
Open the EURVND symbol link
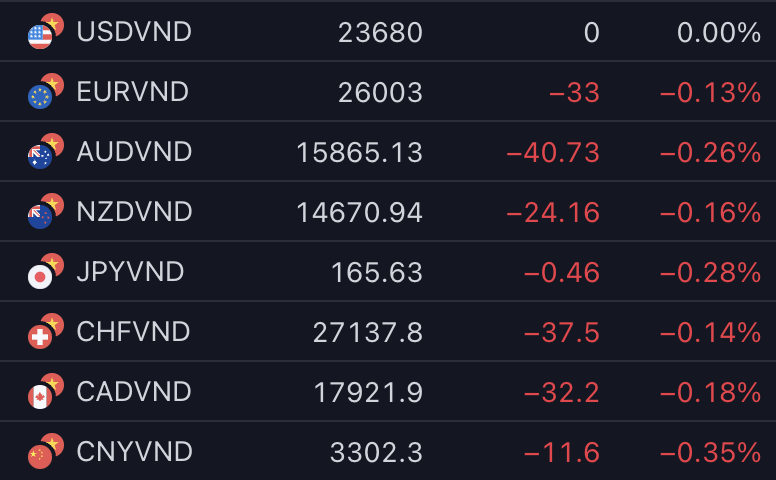pos(133,92)
